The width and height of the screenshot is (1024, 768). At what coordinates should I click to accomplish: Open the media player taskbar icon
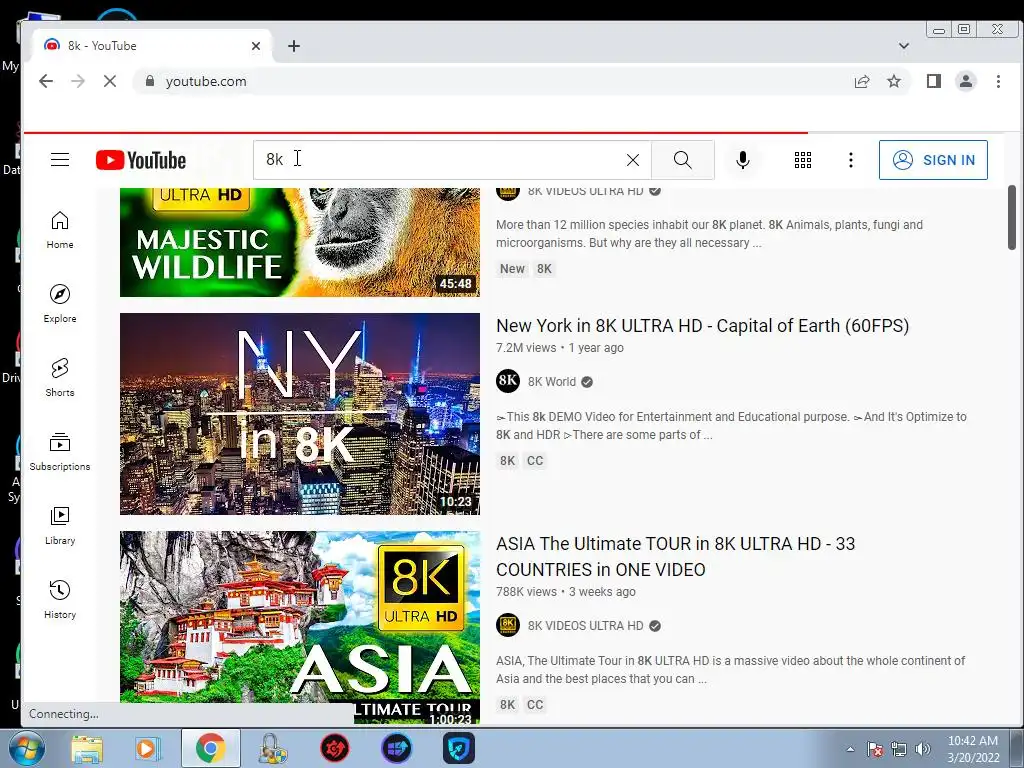pyautogui.click(x=148, y=748)
